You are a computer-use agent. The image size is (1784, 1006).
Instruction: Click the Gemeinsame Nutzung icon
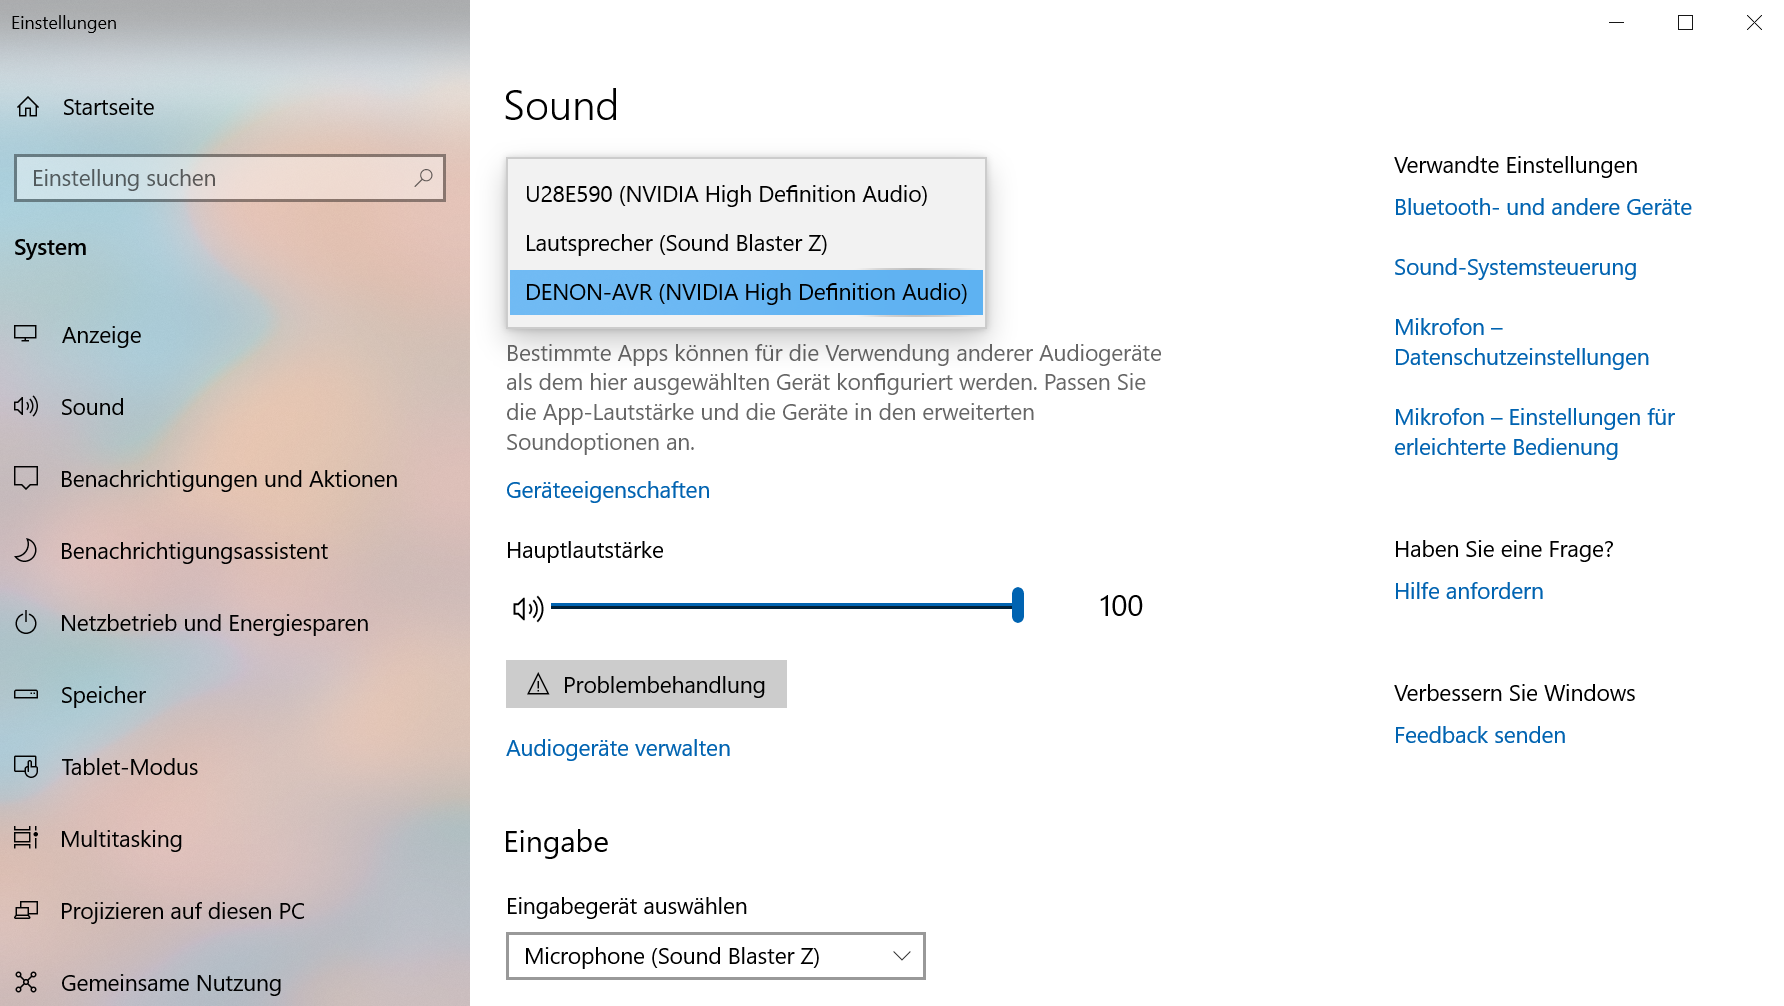pos(26,982)
